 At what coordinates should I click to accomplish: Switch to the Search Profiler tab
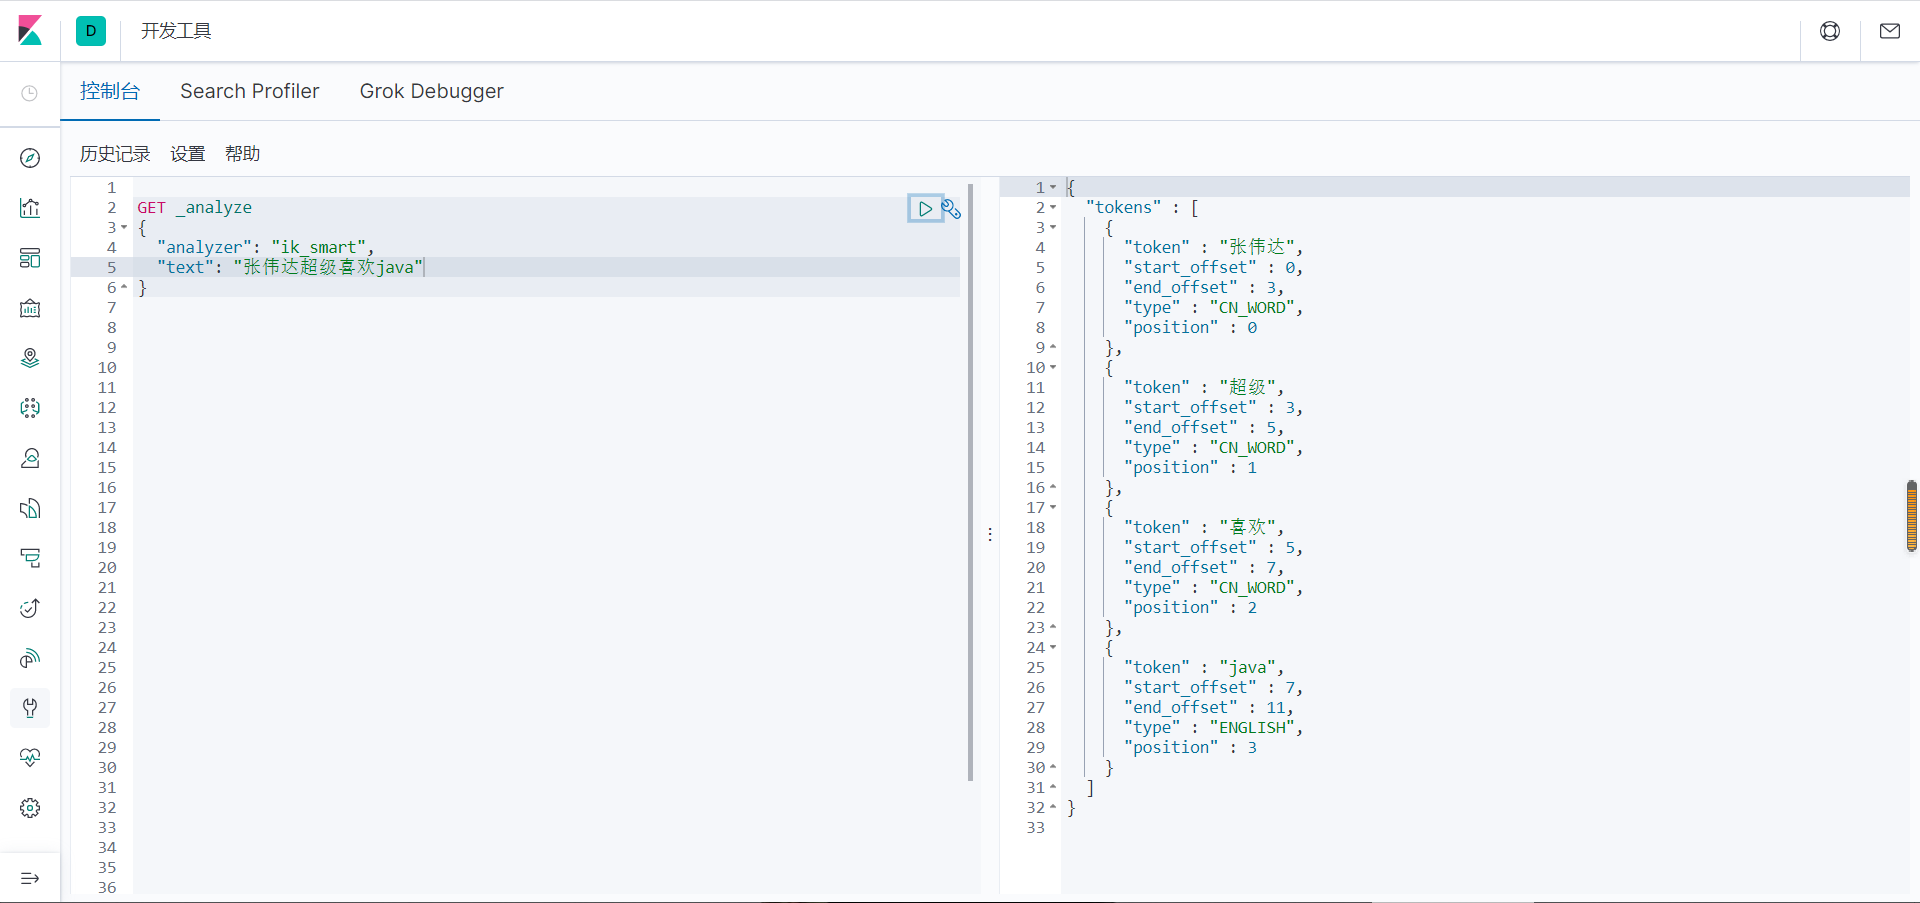pos(250,91)
